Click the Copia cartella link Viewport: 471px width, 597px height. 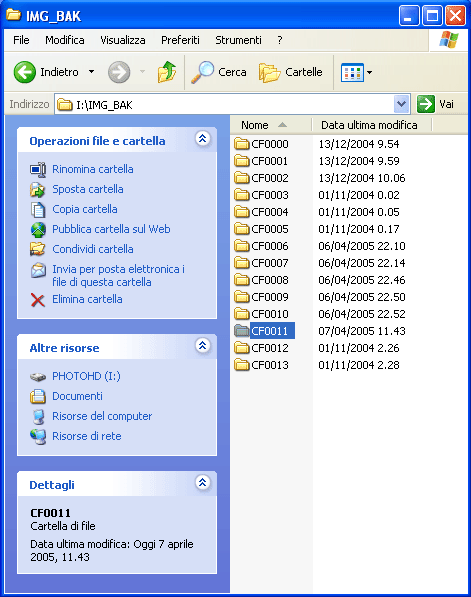point(85,209)
